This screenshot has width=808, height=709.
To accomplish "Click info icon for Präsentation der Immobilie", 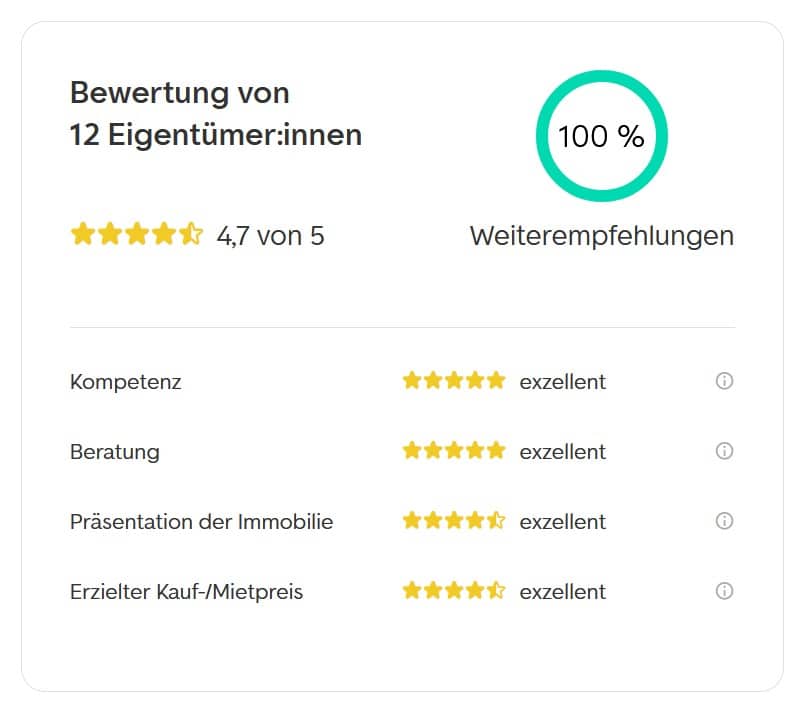I will pyautogui.click(x=724, y=521).
